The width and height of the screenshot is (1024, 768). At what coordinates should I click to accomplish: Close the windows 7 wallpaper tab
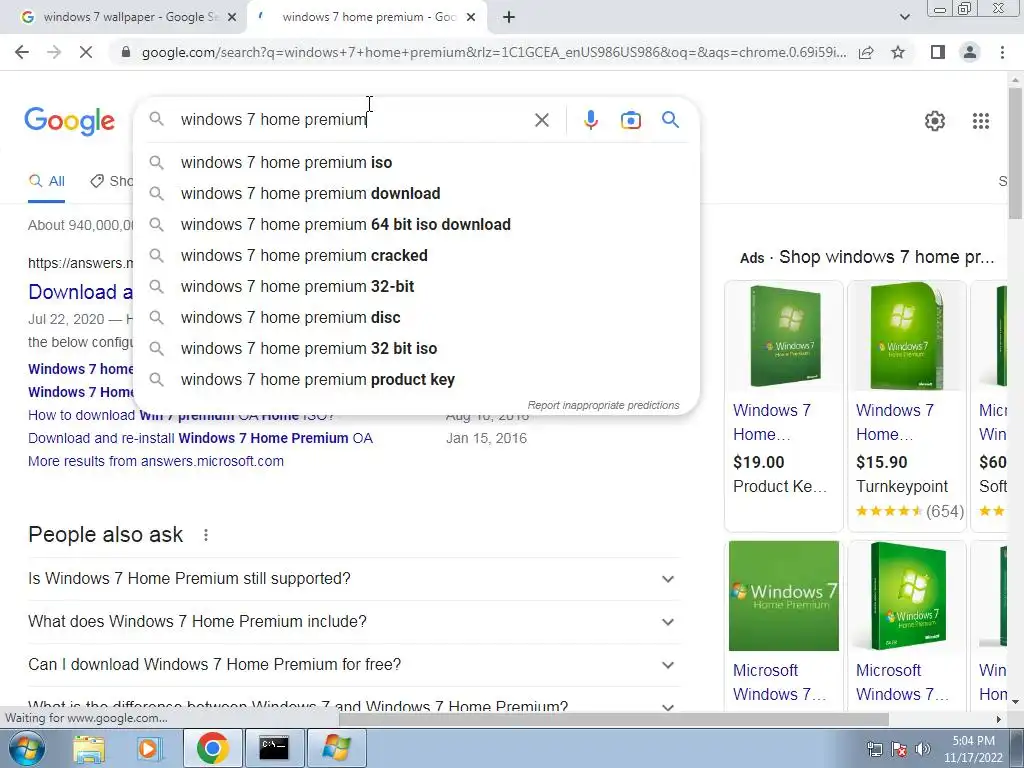click(x=232, y=18)
